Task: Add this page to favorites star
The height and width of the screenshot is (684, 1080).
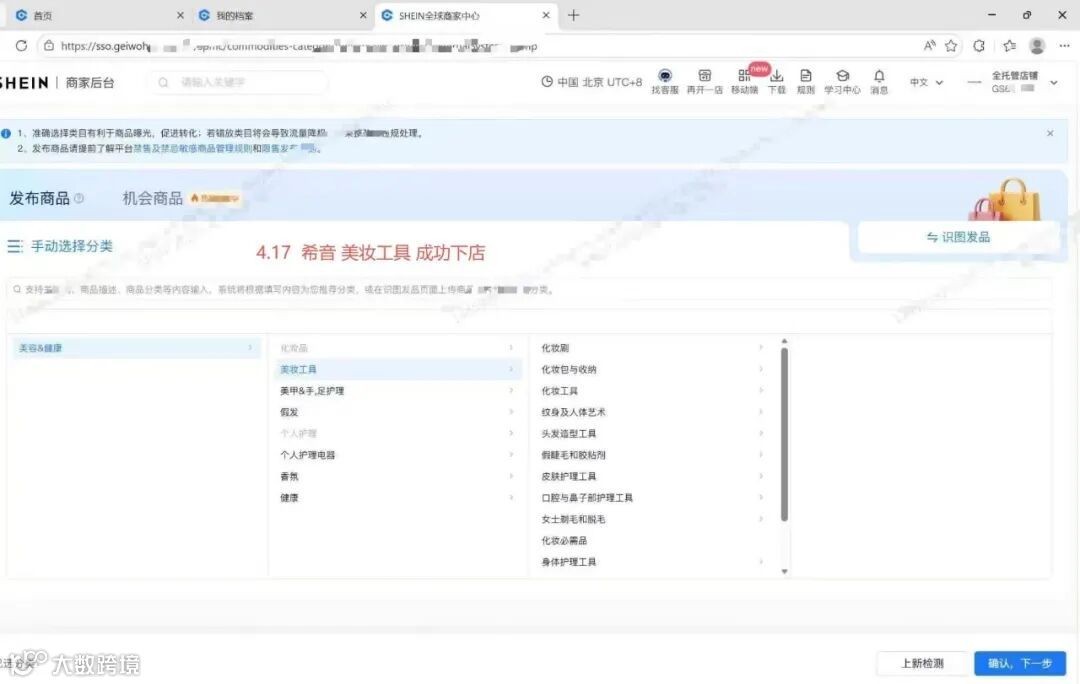Action: pyautogui.click(x=951, y=45)
